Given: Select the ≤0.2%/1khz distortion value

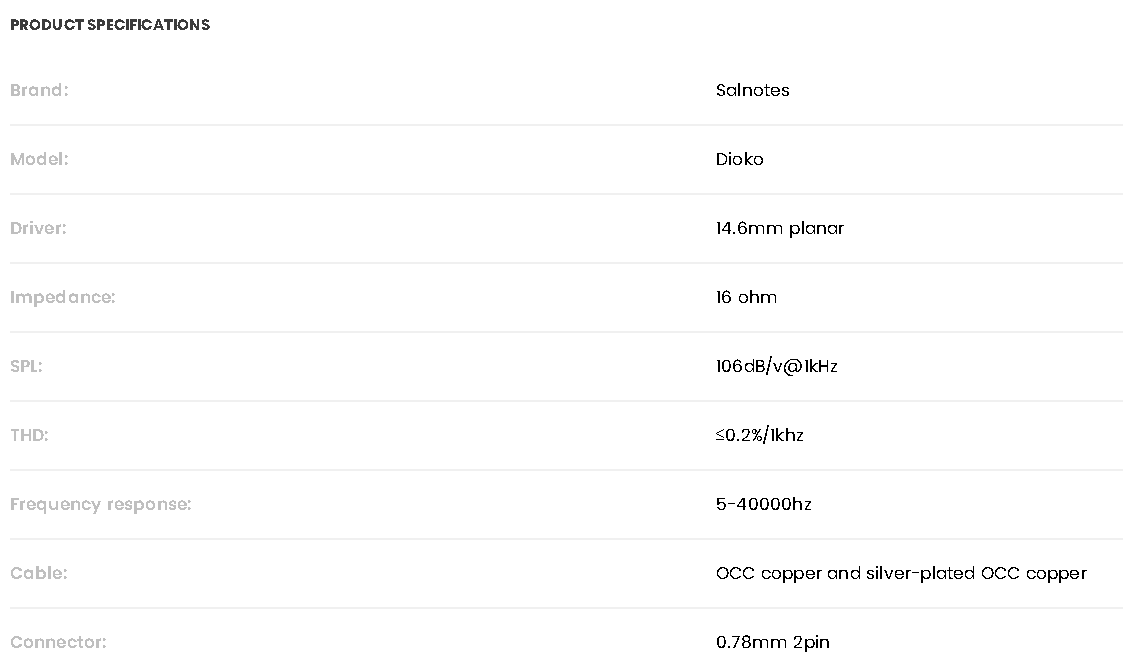Looking at the screenshot, I should 759,435.
